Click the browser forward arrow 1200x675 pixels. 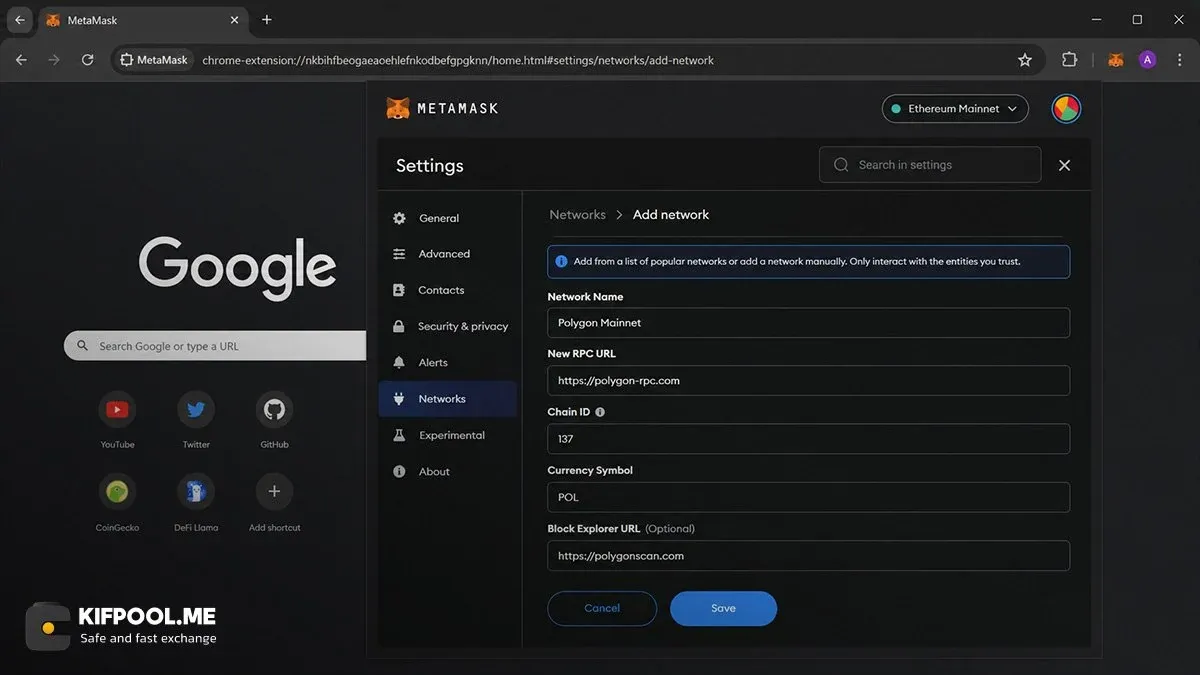(54, 60)
